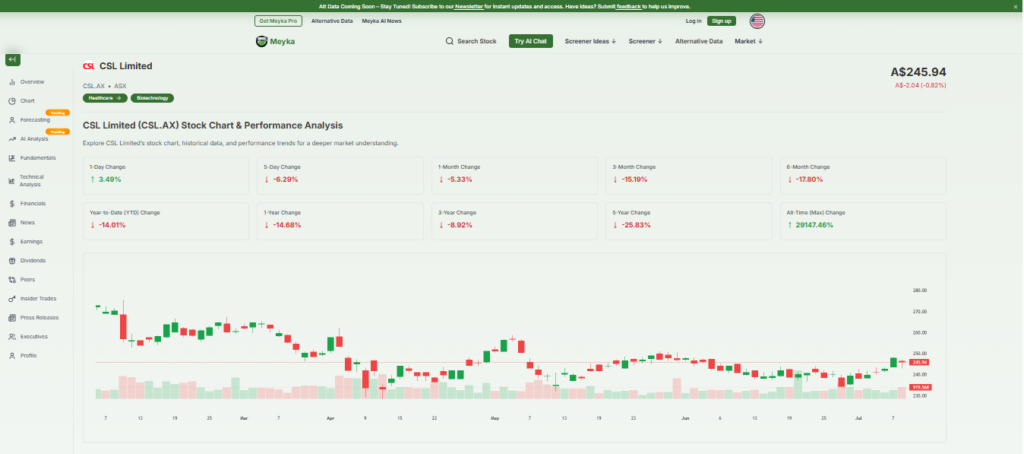
Task: Dismiss the green announcement banner
Action: (x=1016, y=6)
